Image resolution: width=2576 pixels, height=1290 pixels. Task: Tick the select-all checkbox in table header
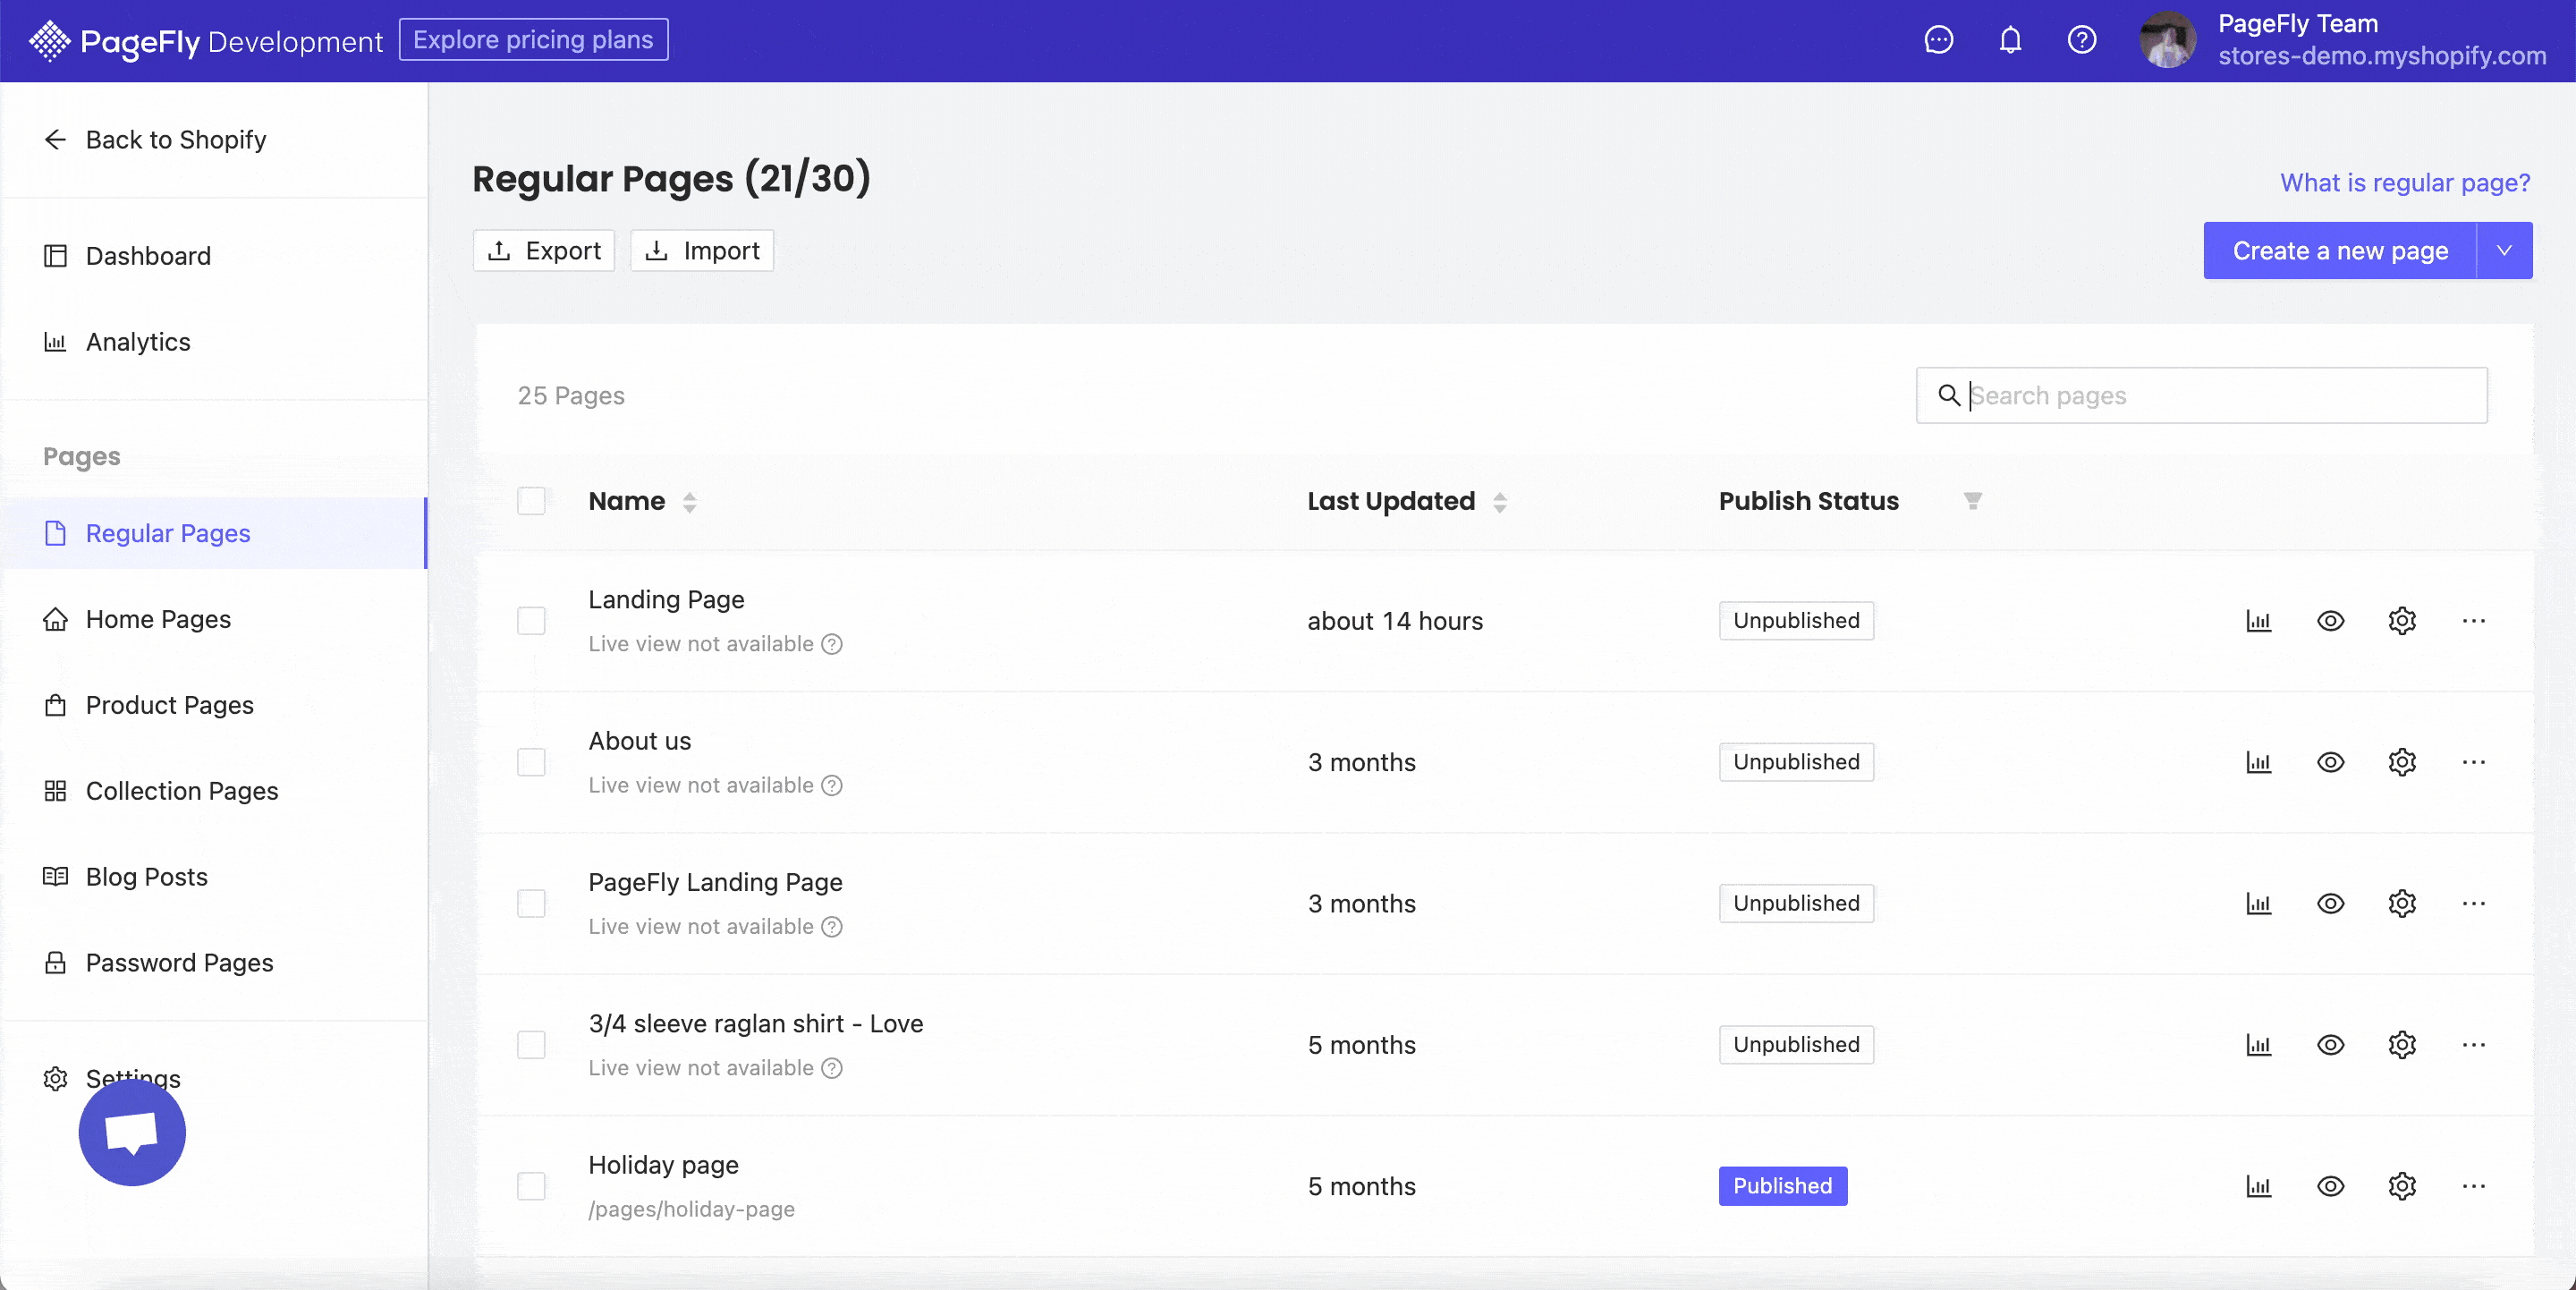point(531,501)
